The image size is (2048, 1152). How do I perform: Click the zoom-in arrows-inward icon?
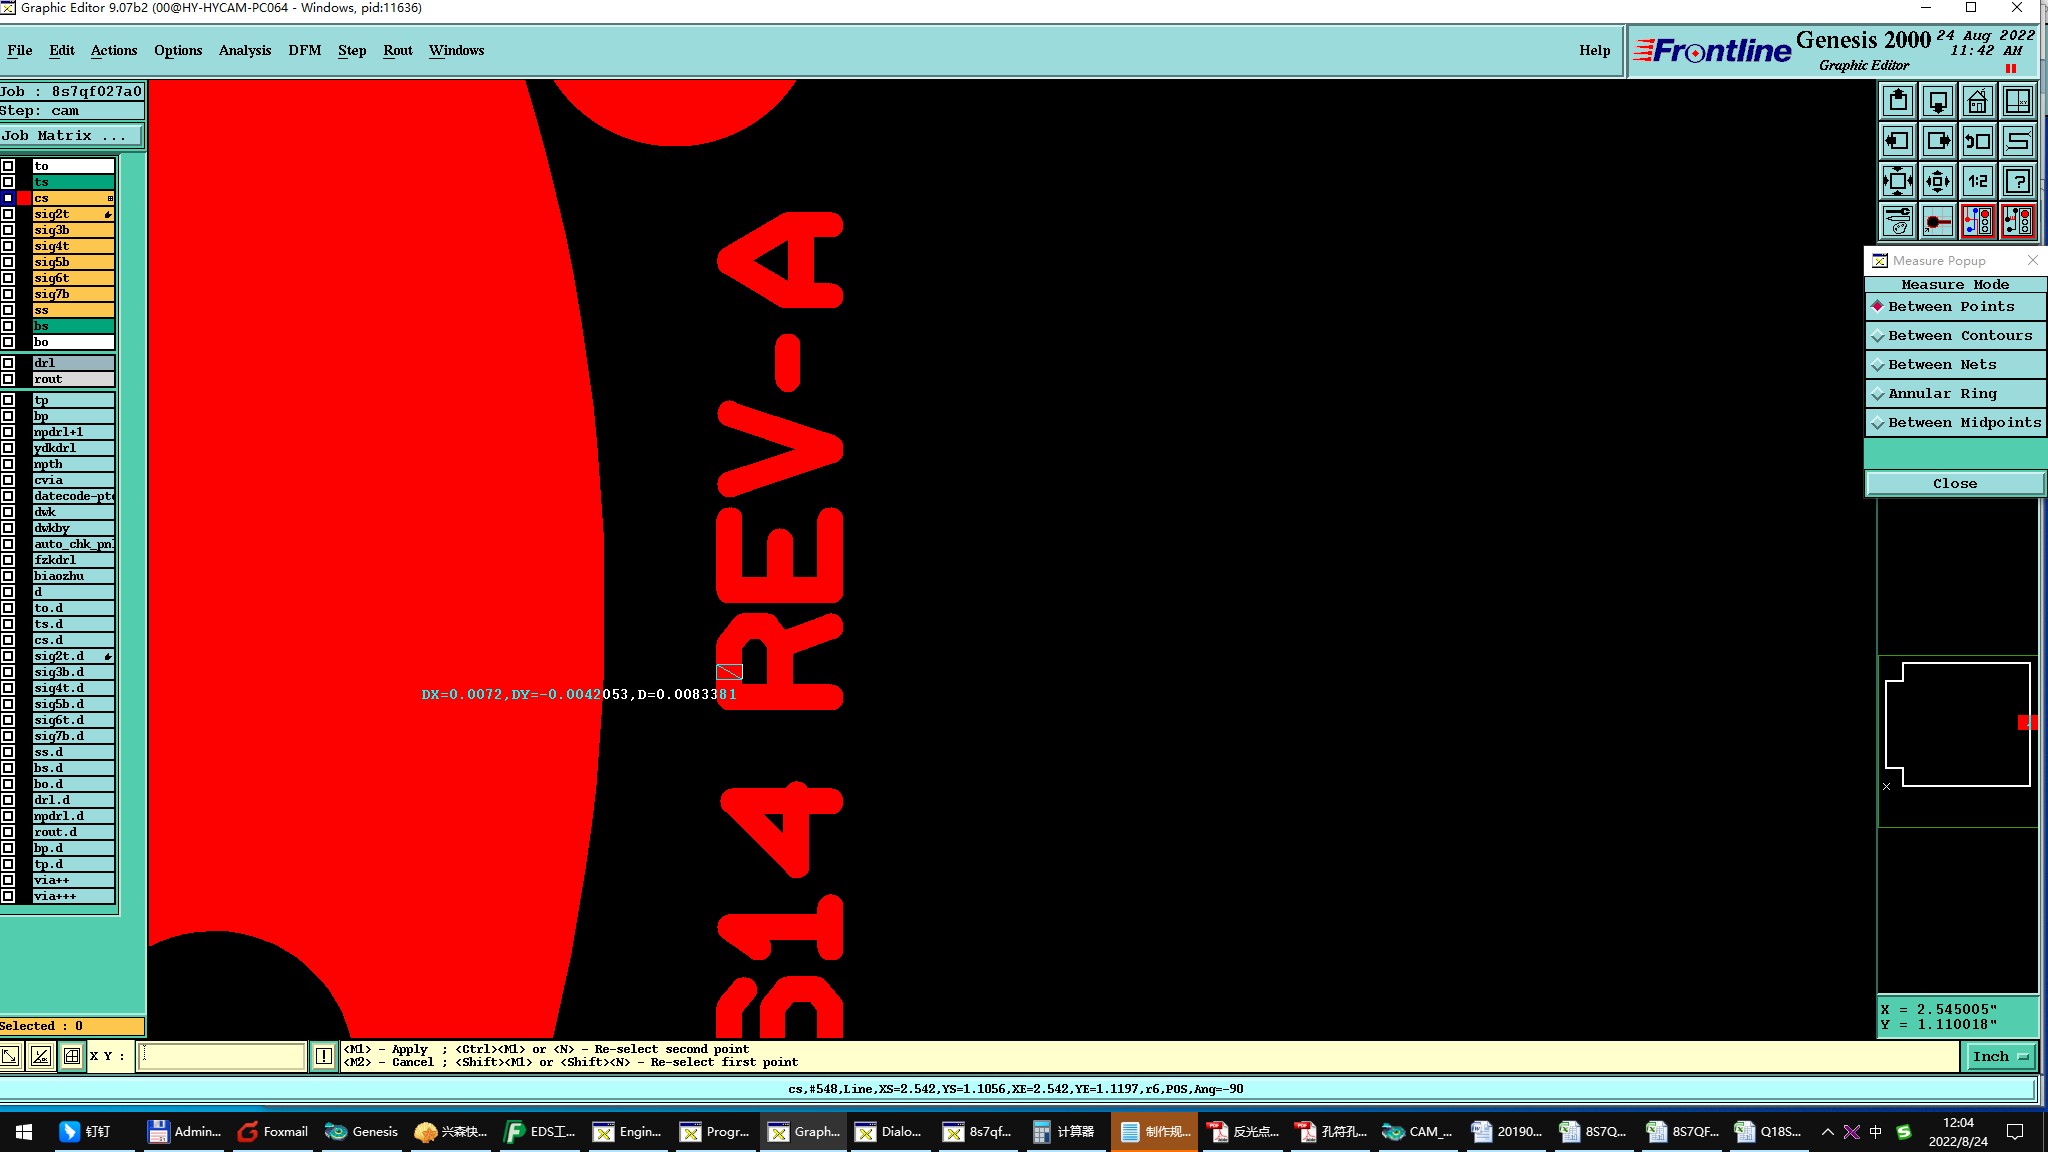pyautogui.click(x=1898, y=181)
